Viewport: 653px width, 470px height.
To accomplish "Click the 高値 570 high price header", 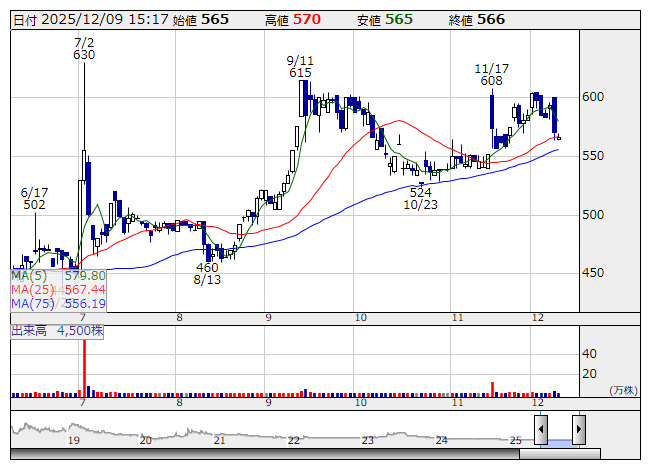I will [x=293, y=20].
